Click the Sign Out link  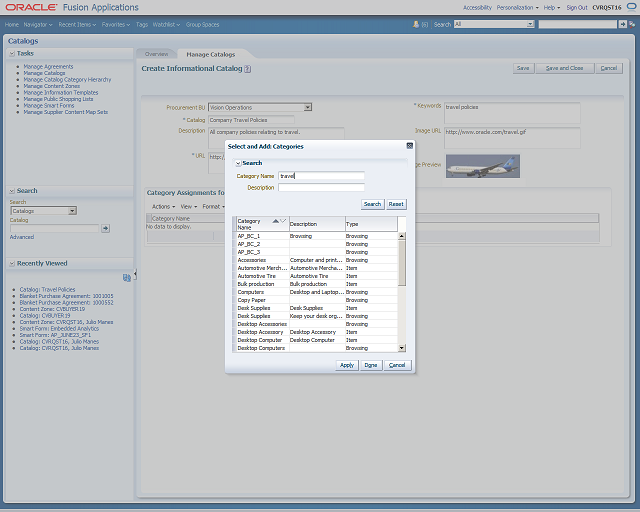(577, 7)
